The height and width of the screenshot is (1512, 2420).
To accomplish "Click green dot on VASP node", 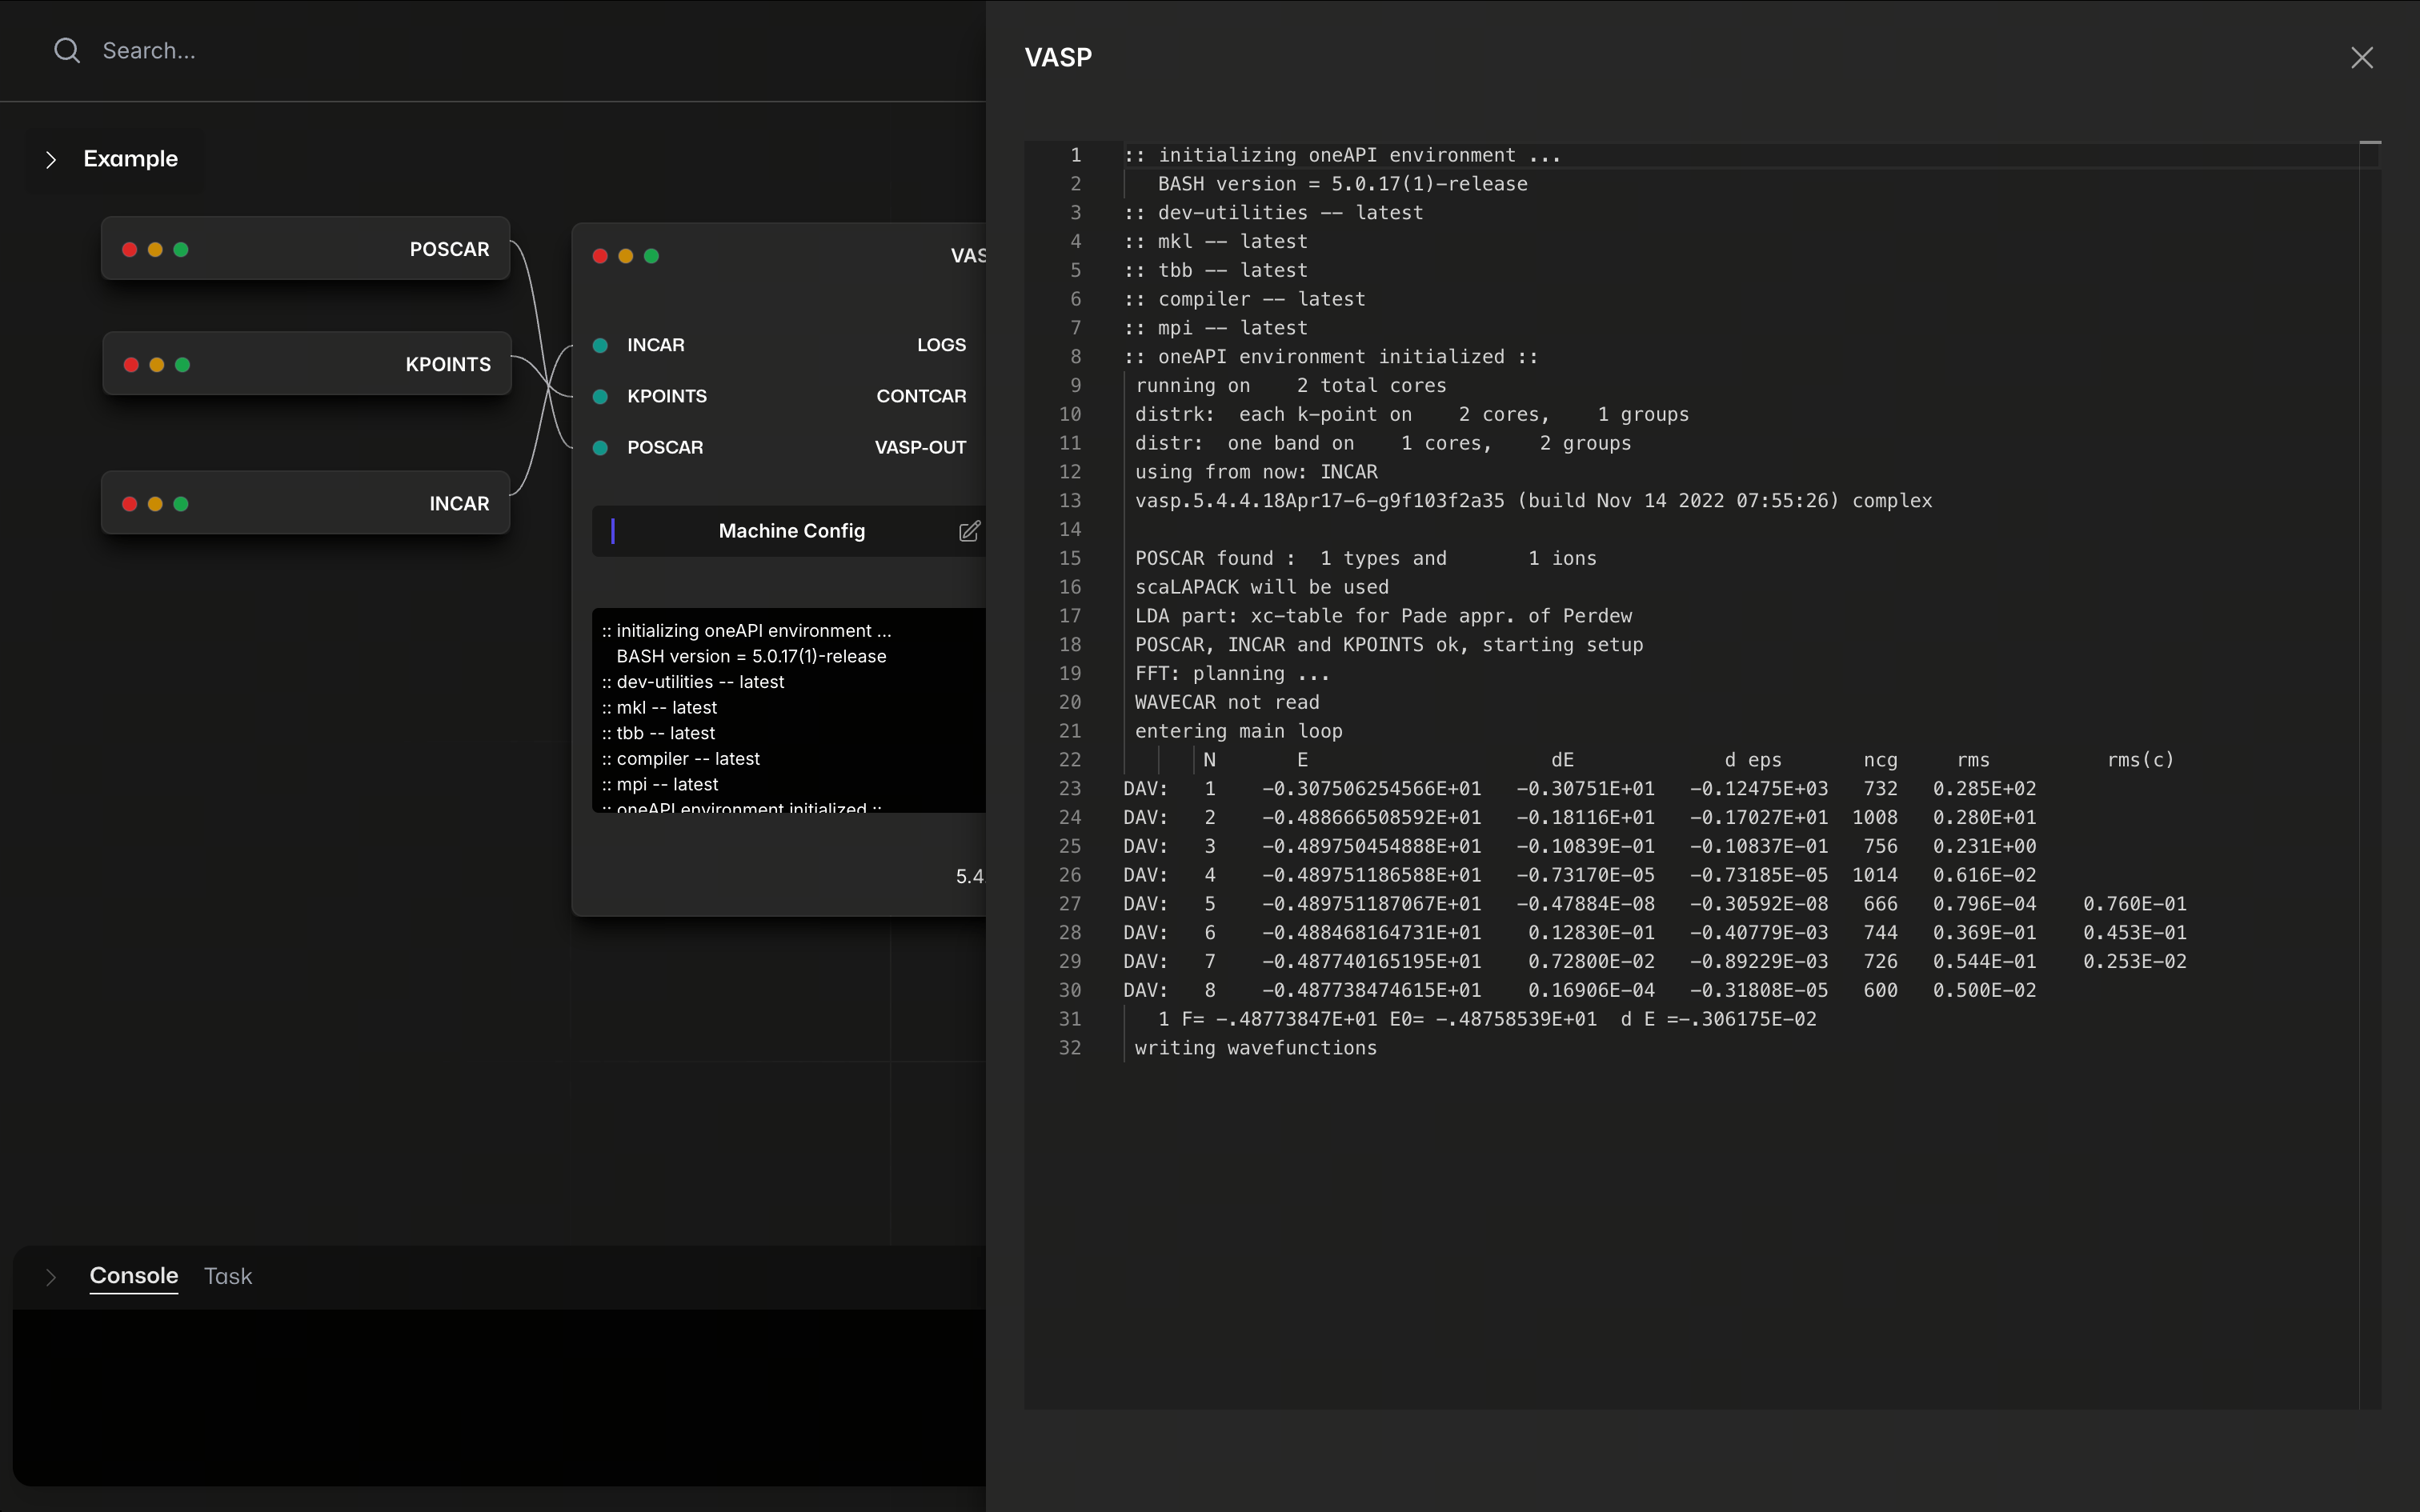I will coord(652,256).
